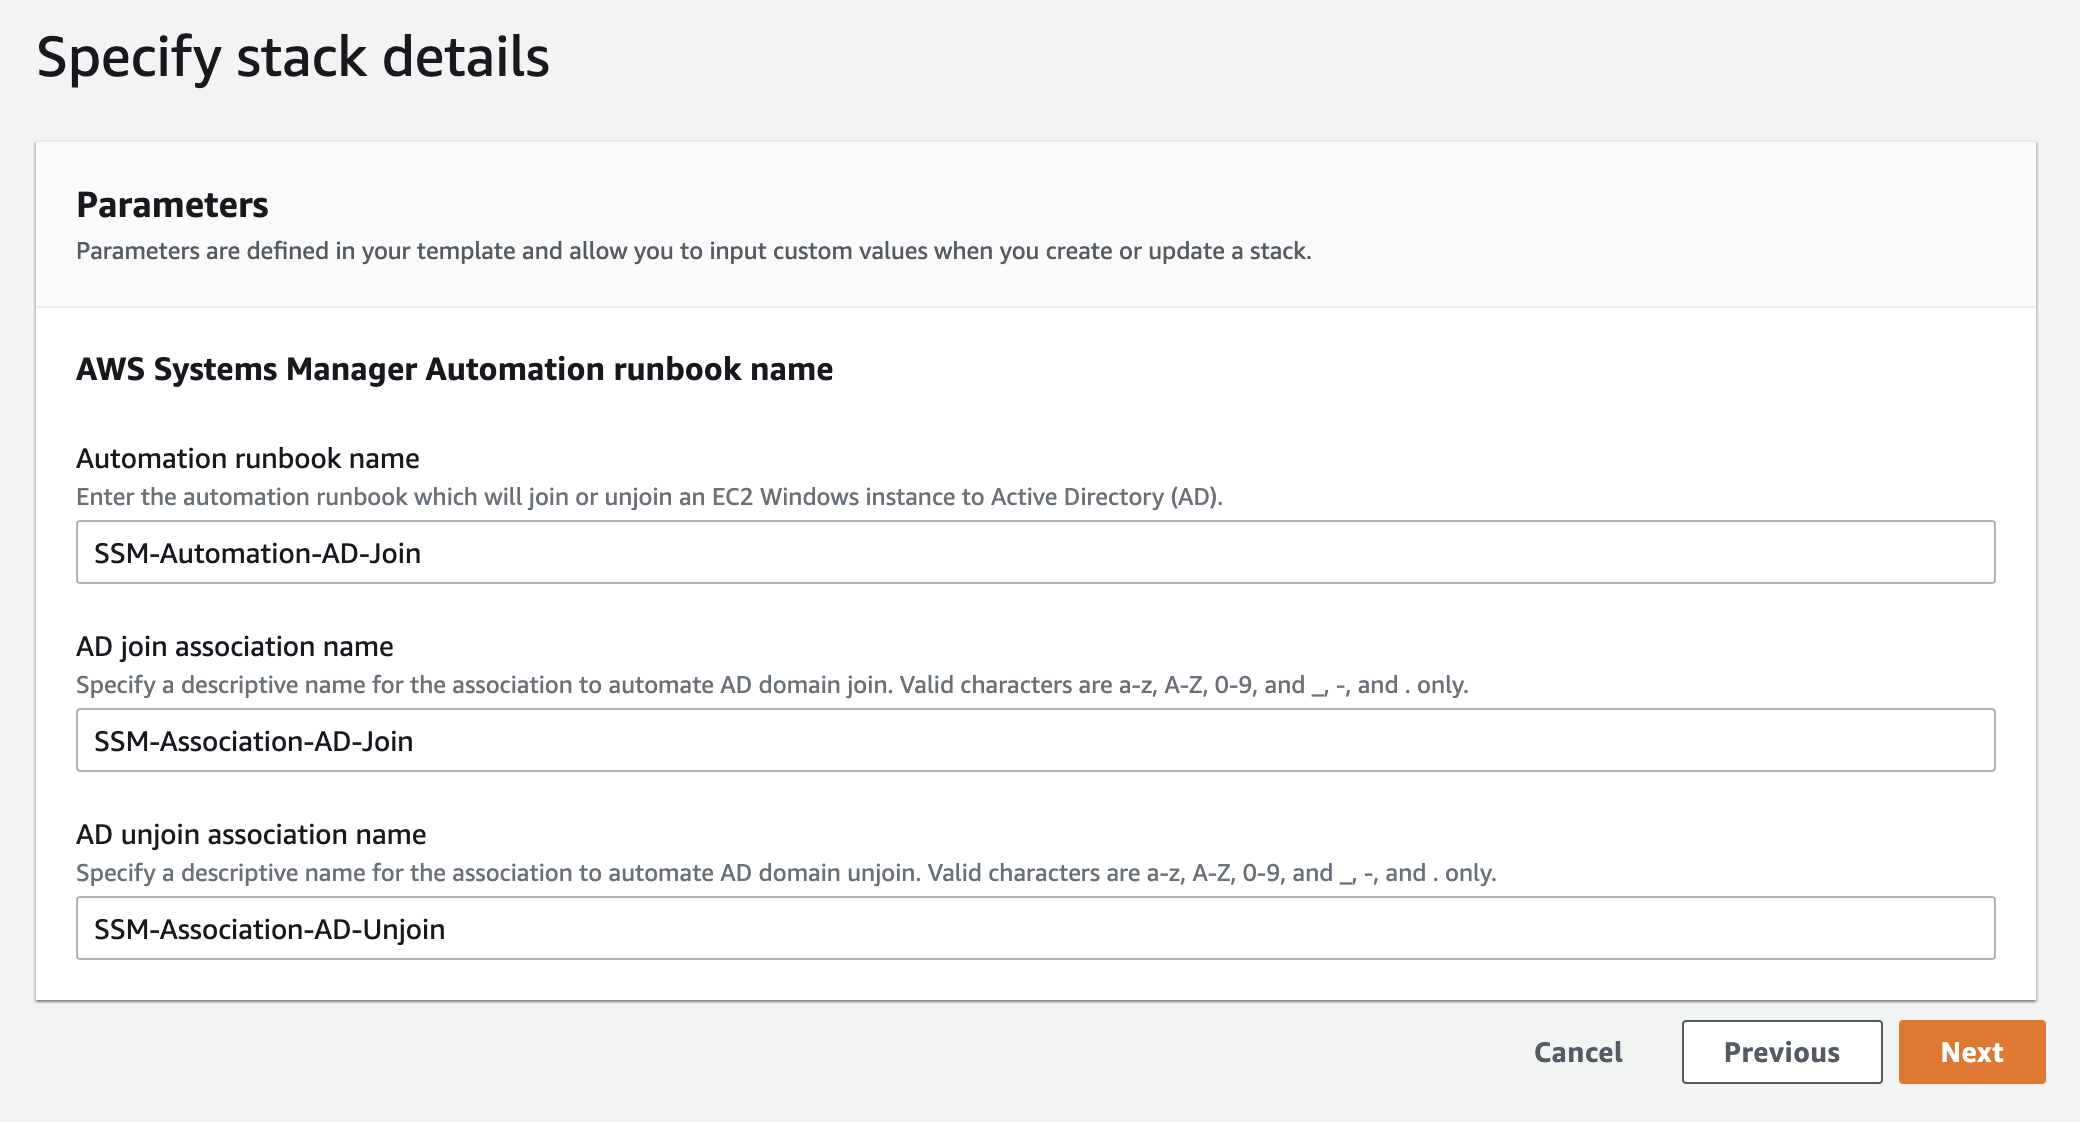Click the Automation runbook name label
This screenshot has width=2080, height=1122.
click(247, 458)
